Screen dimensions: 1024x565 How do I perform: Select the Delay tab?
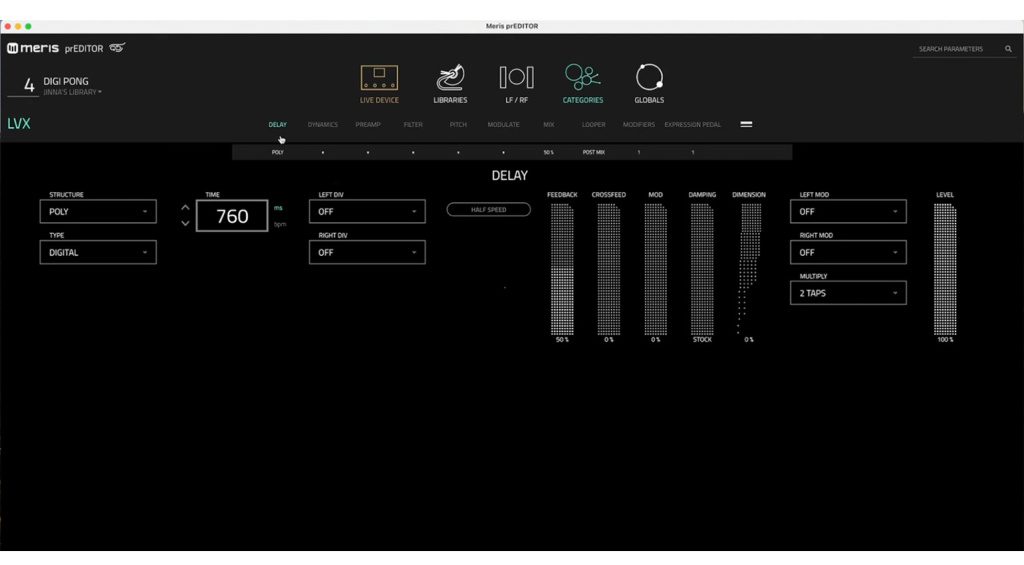[278, 124]
